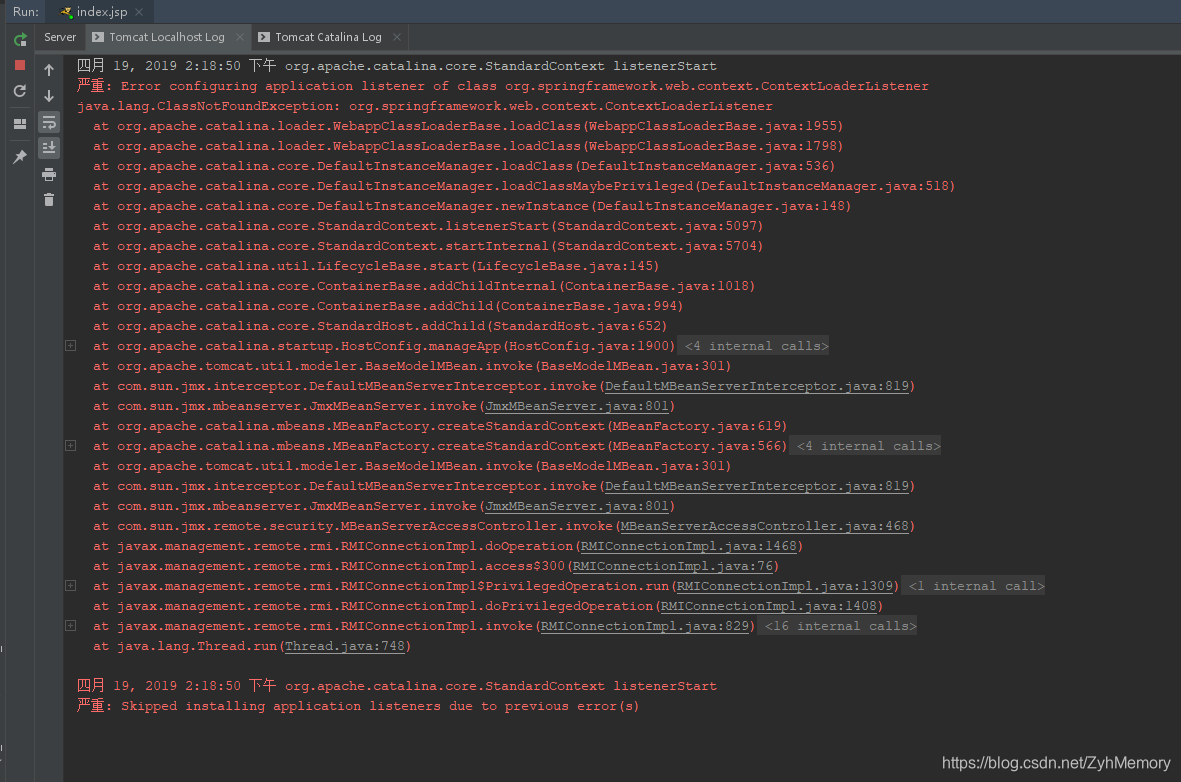Viewport: 1181px width, 782px height.
Task: Click the WebappClassLoaderBase.java:1955 stack line
Action: tap(468, 126)
